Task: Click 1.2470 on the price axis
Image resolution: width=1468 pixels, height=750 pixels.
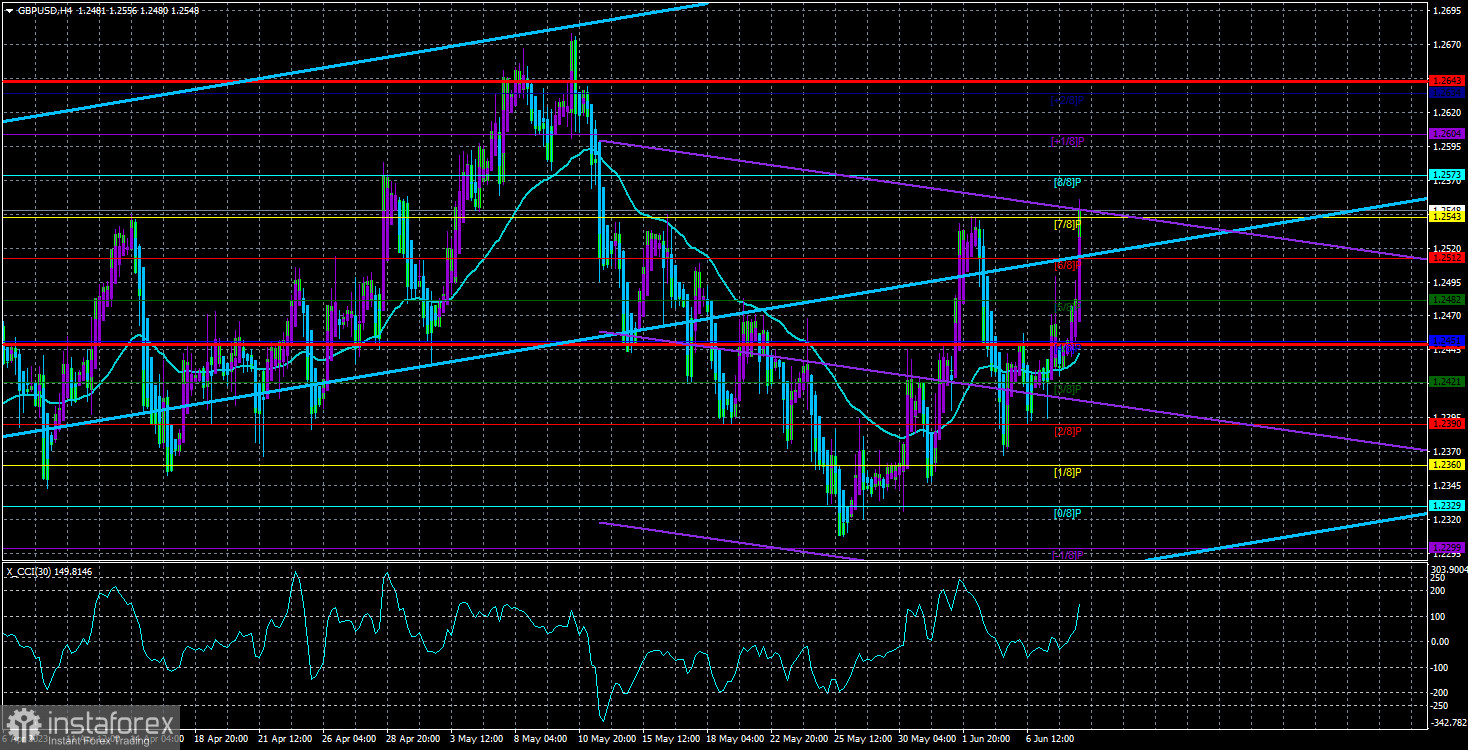Action: click(x=1446, y=316)
